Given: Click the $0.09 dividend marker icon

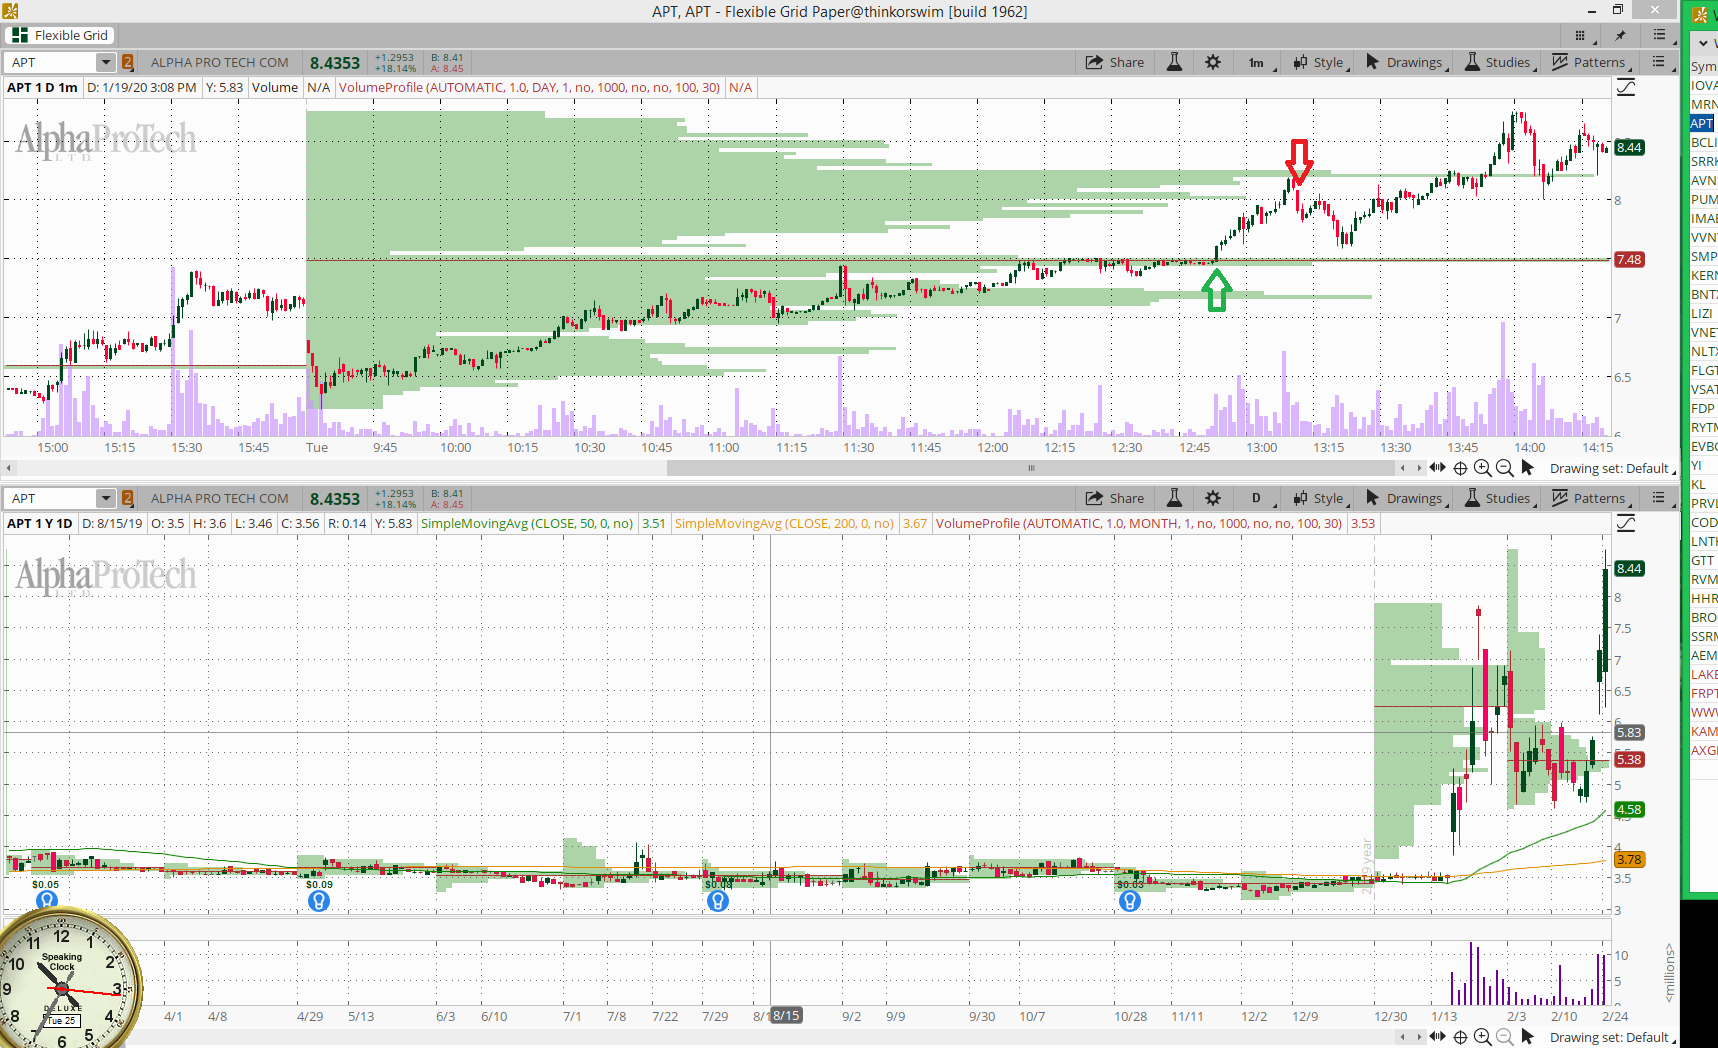Looking at the screenshot, I should (x=319, y=901).
